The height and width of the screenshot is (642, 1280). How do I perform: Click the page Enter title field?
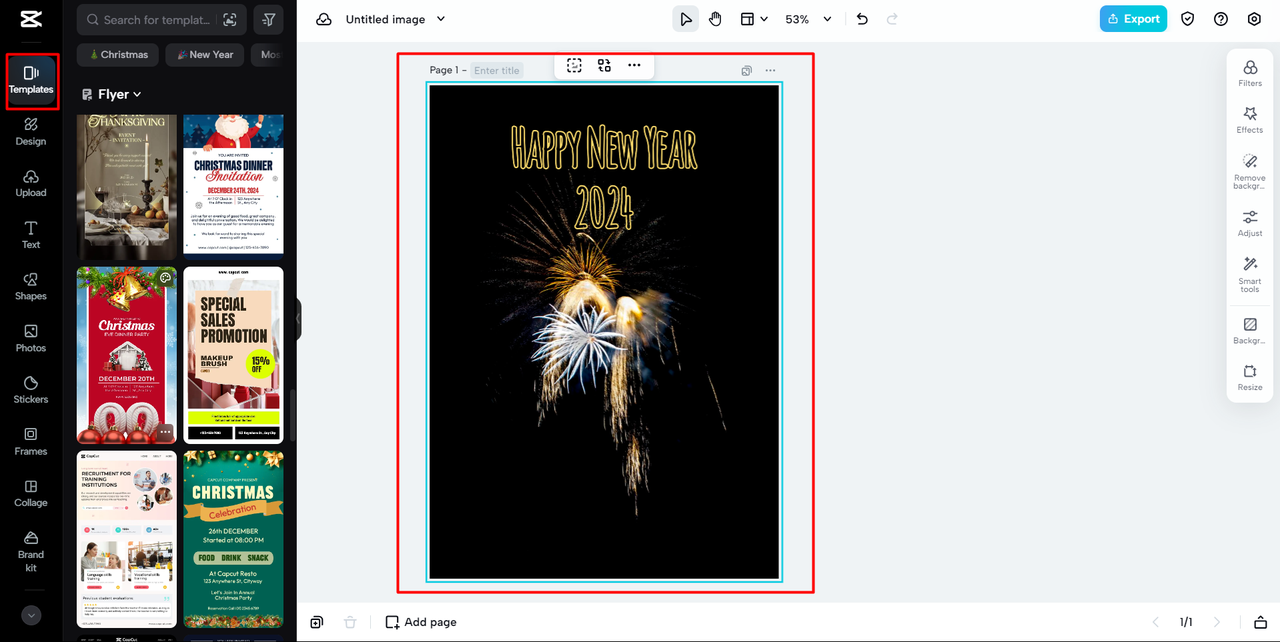pyautogui.click(x=497, y=71)
